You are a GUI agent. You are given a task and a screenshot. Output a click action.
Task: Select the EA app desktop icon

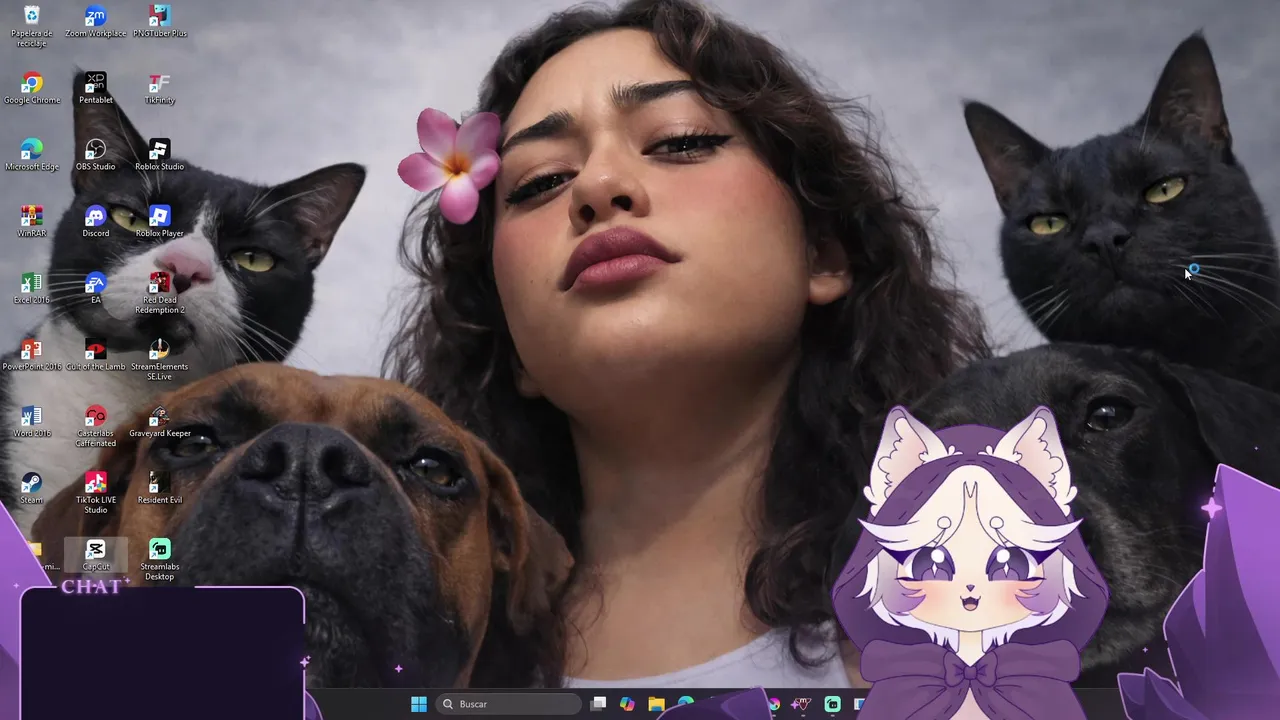coord(95,288)
